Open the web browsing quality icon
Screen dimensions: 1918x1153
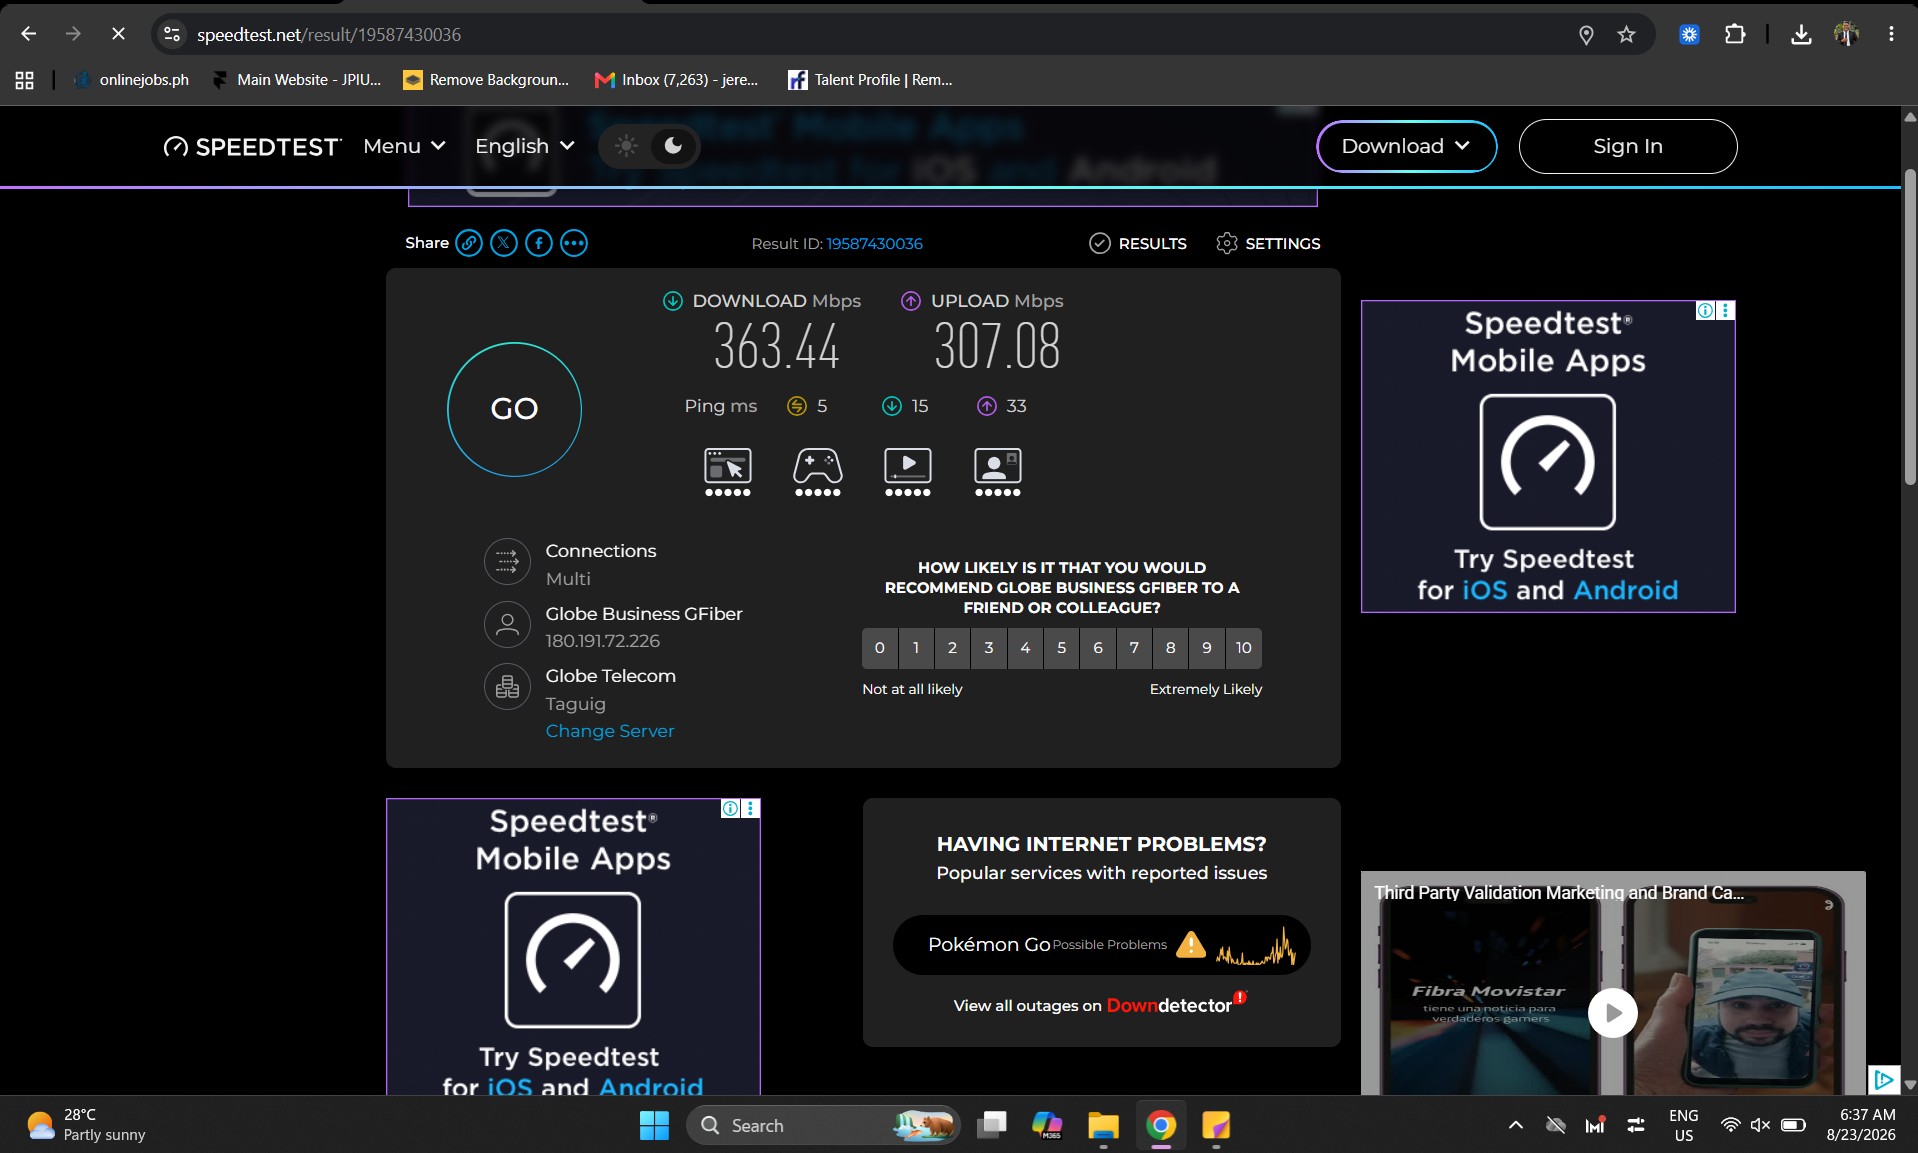click(728, 472)
